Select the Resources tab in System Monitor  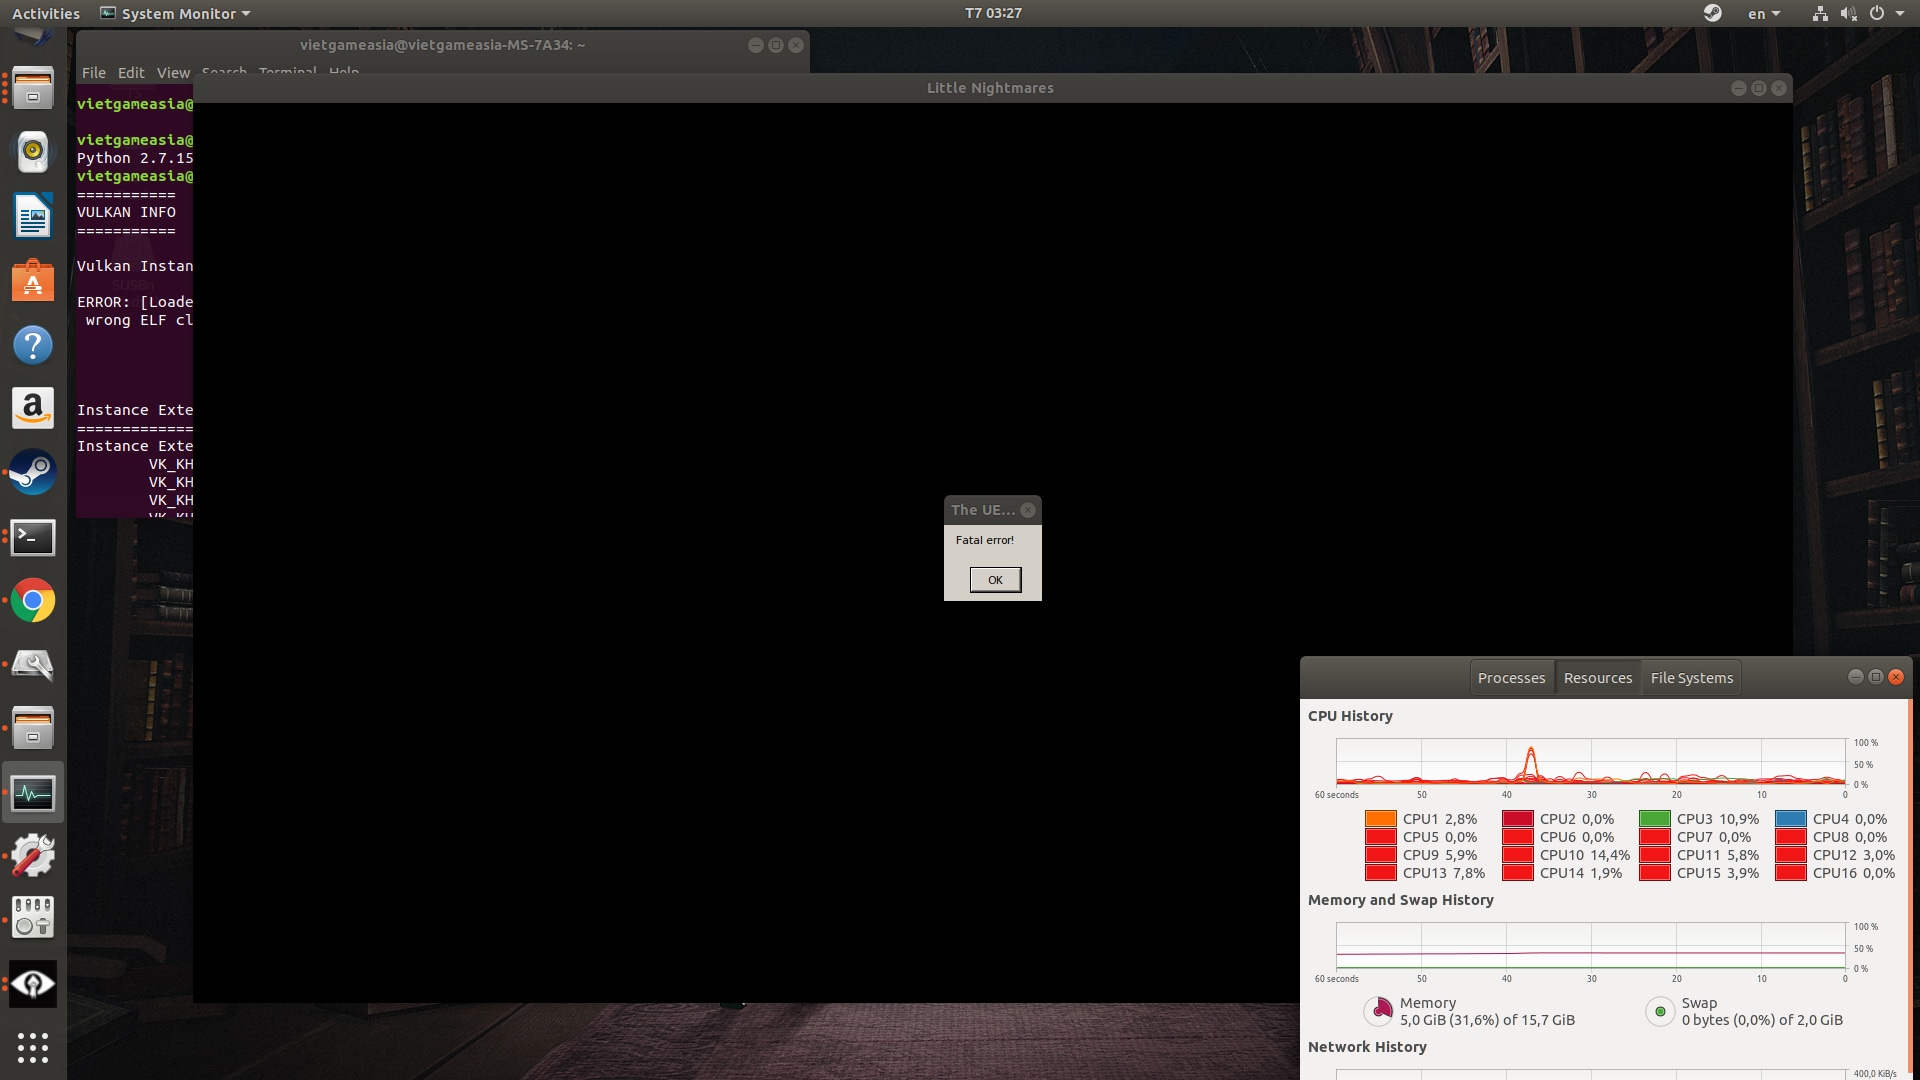point(1598,678)
